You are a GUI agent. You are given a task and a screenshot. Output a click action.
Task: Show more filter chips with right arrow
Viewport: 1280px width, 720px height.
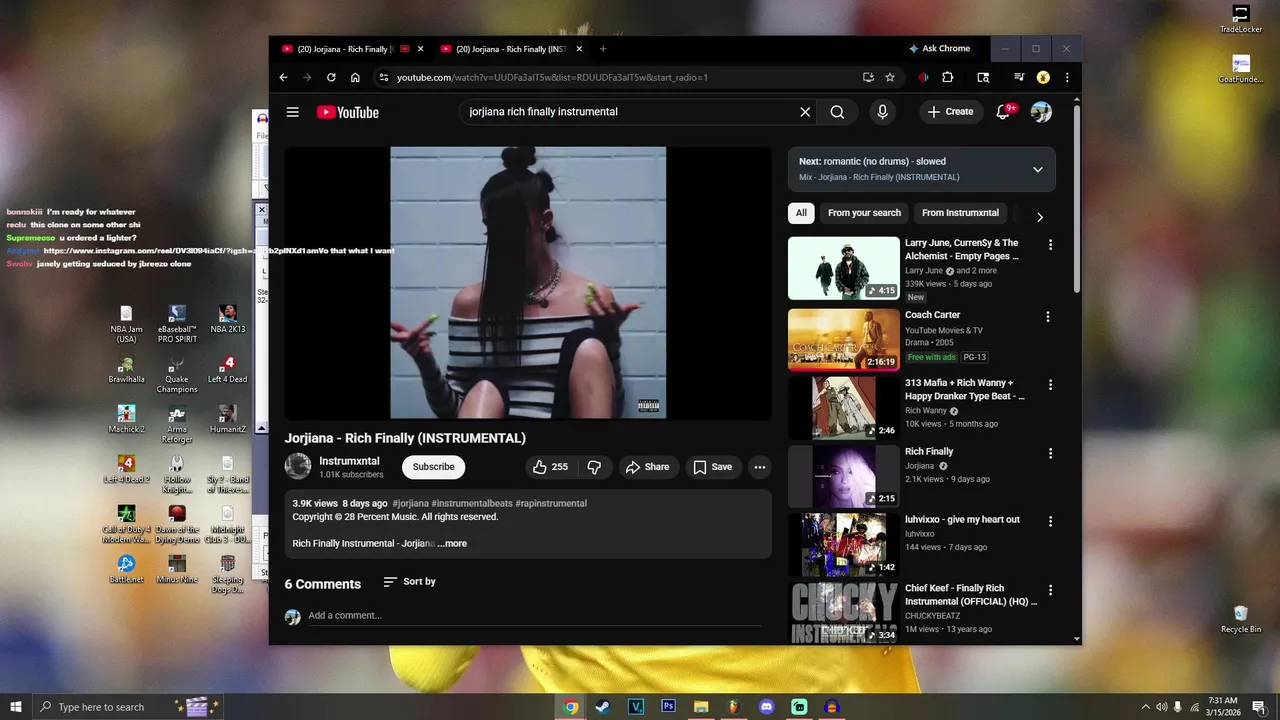point(1039,217)
